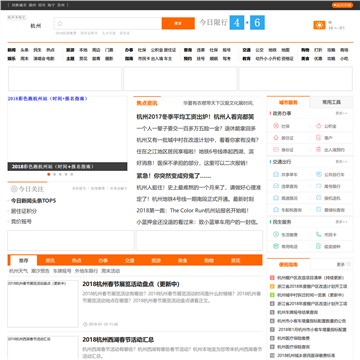Open article 2018杭州春节展览活动盘点

point(131,284)
